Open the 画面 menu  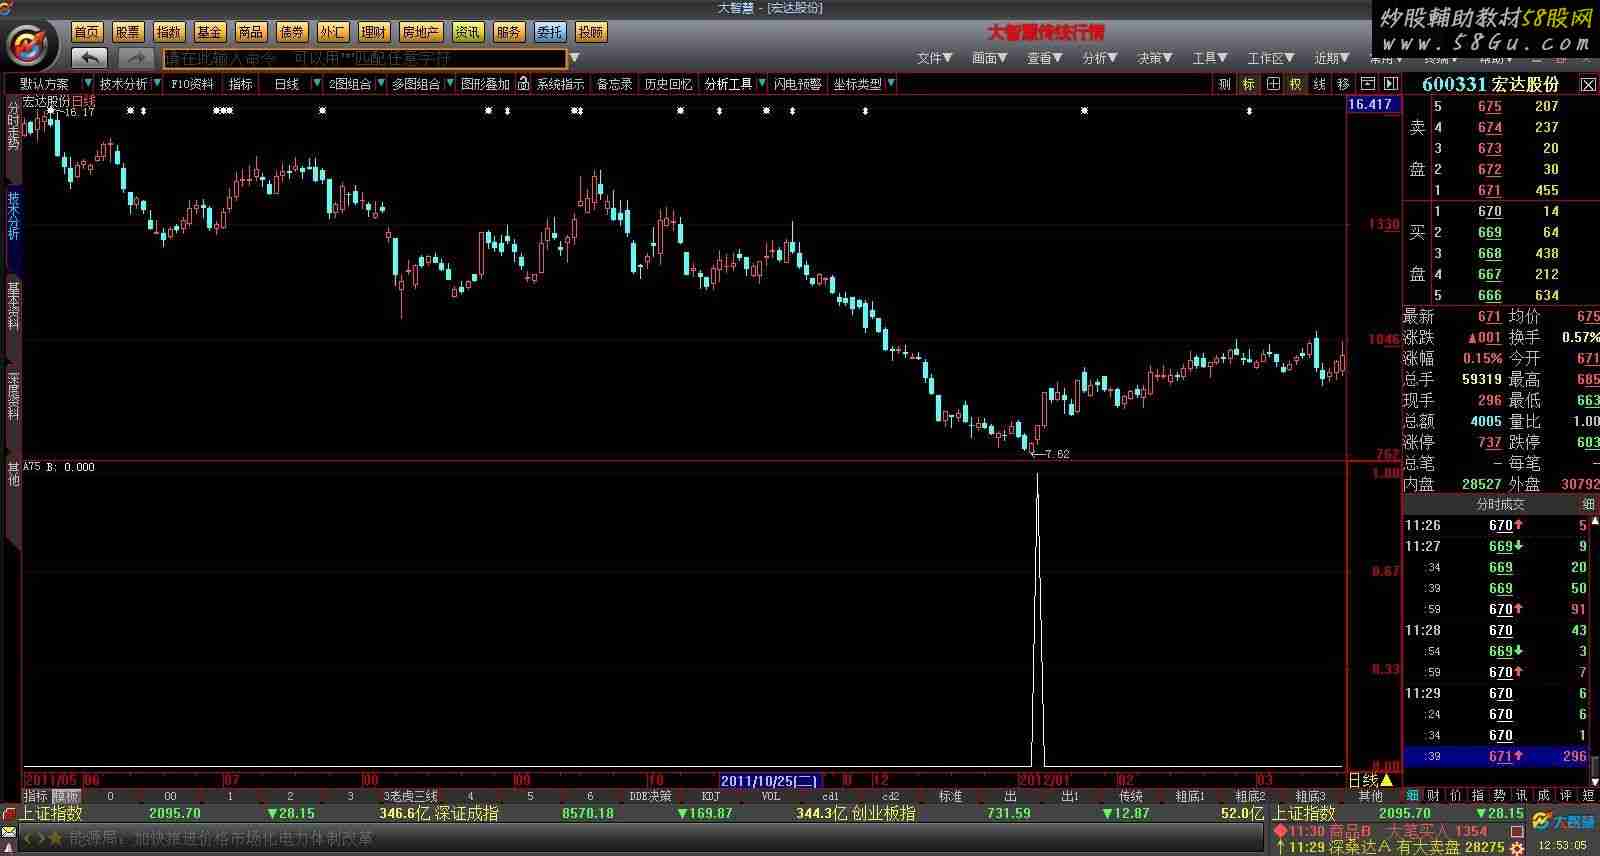click(x=990, y=58)
